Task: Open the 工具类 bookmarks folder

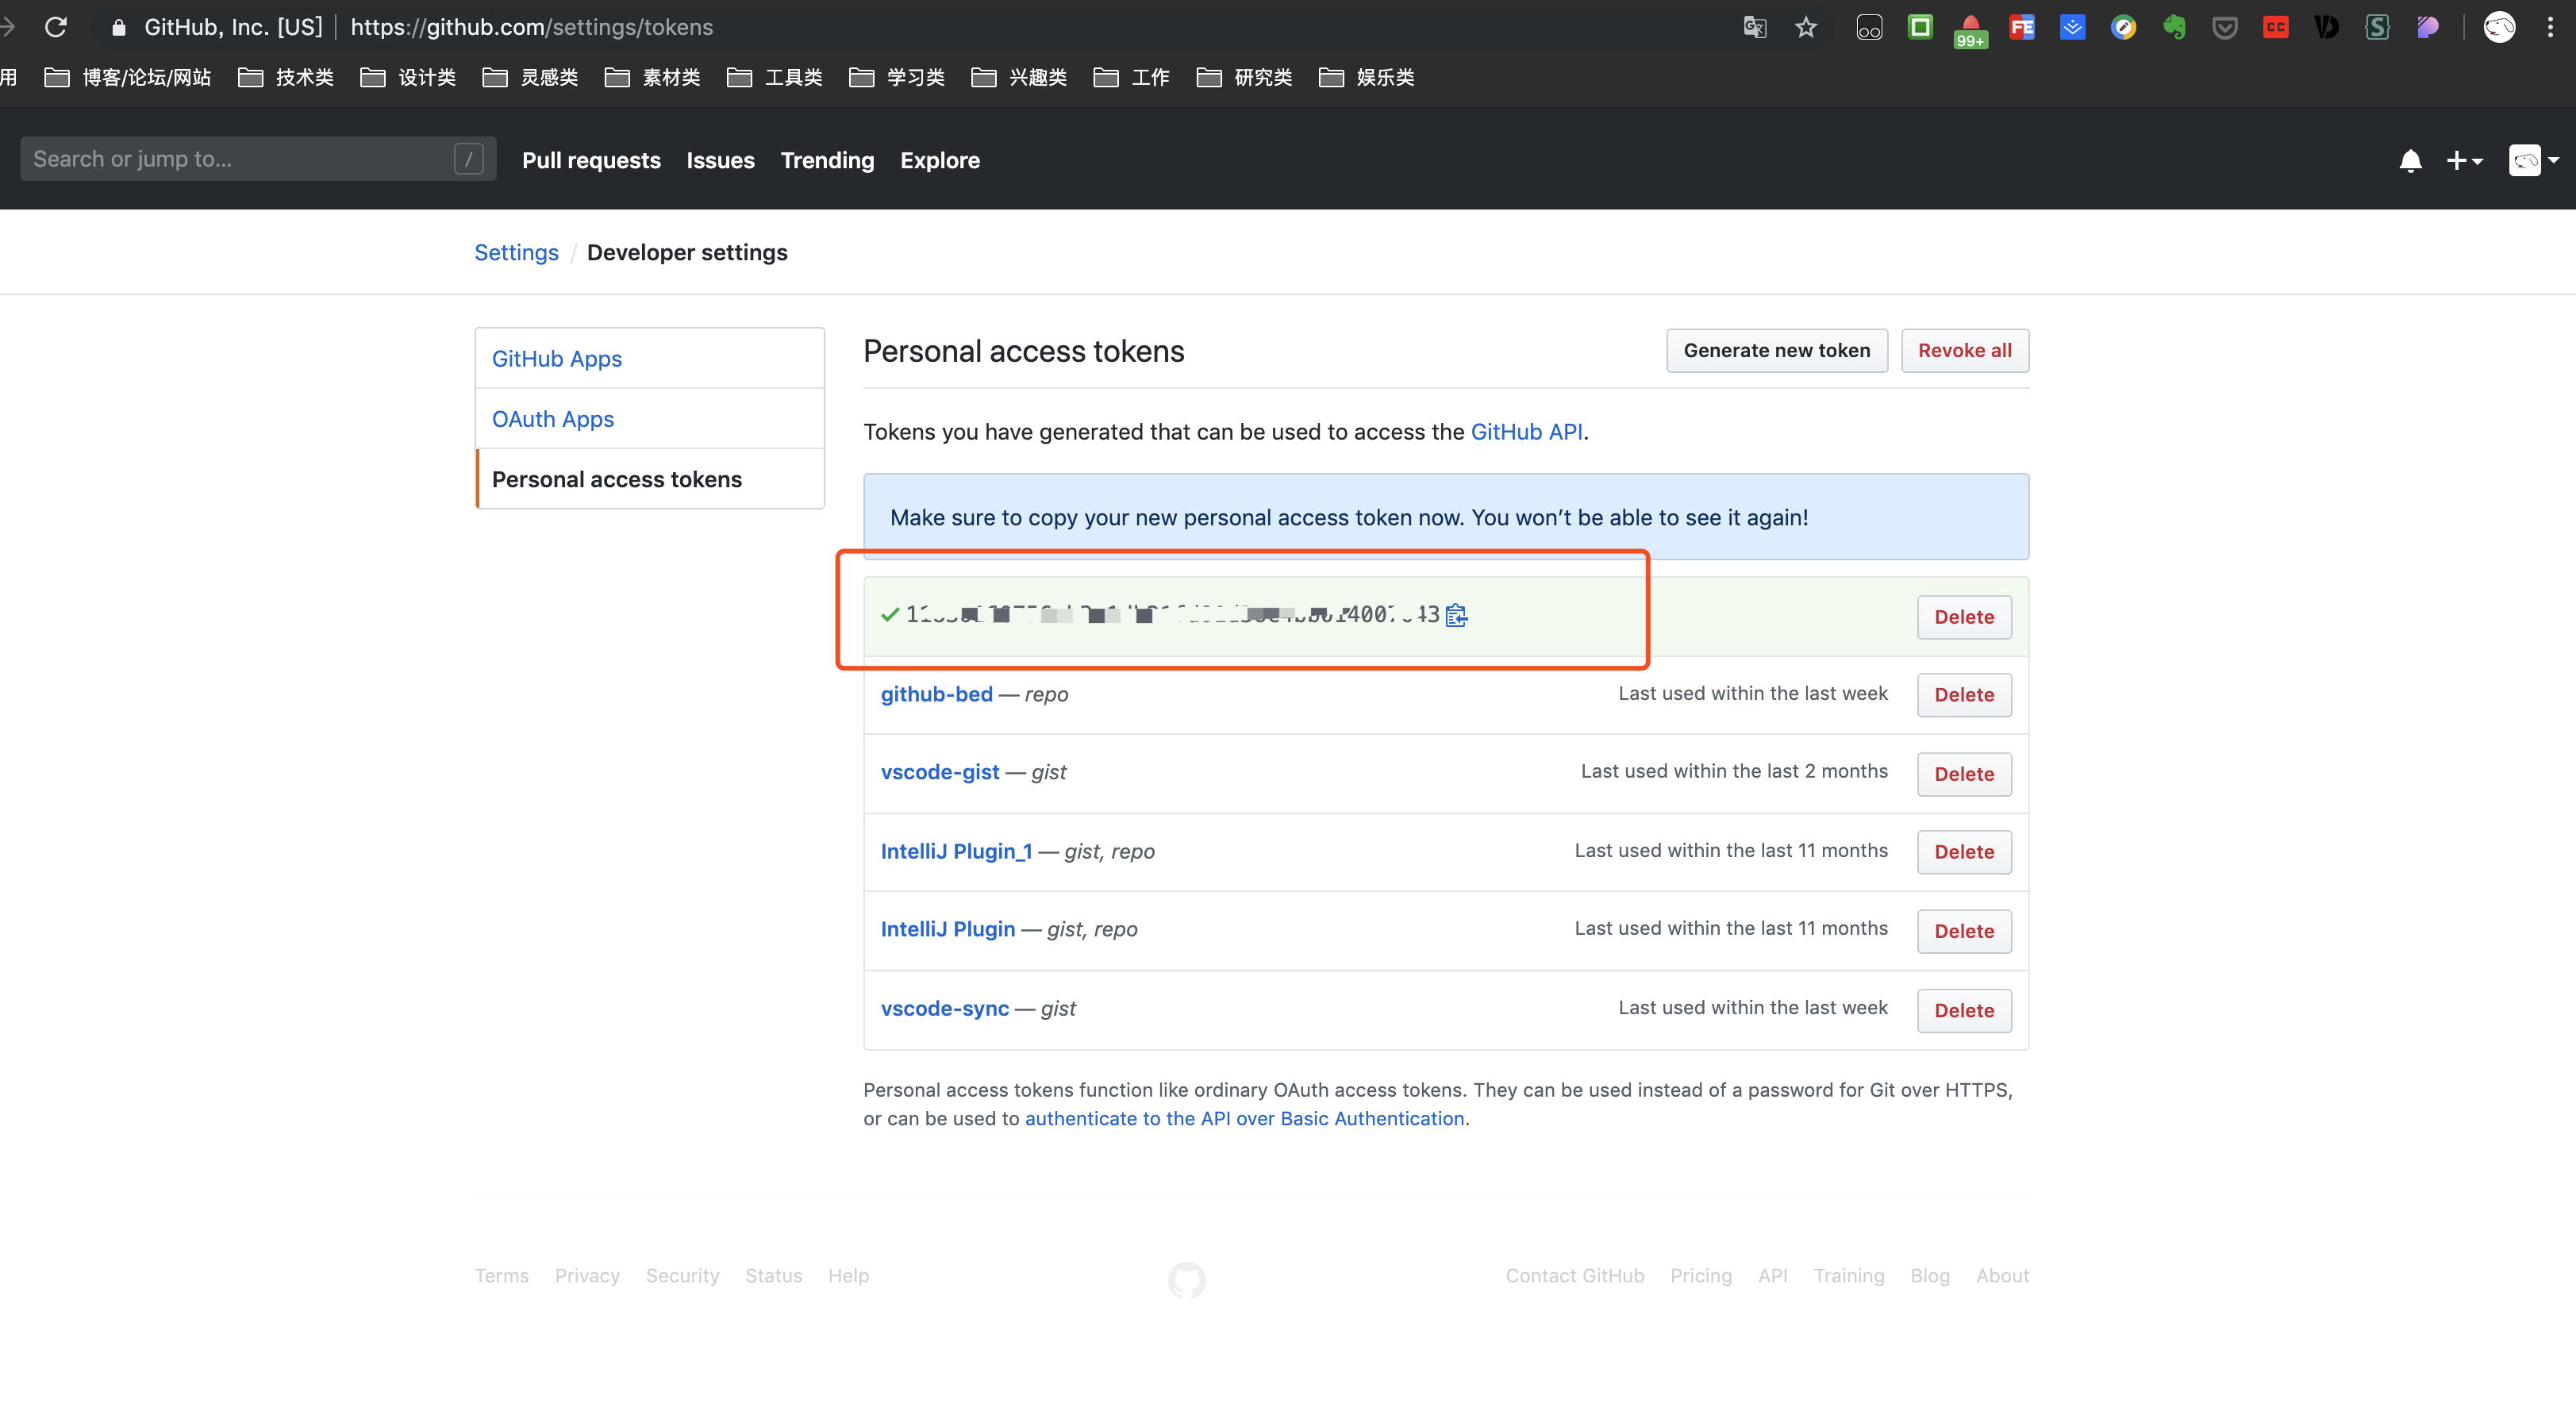Action: pos(775,77)
